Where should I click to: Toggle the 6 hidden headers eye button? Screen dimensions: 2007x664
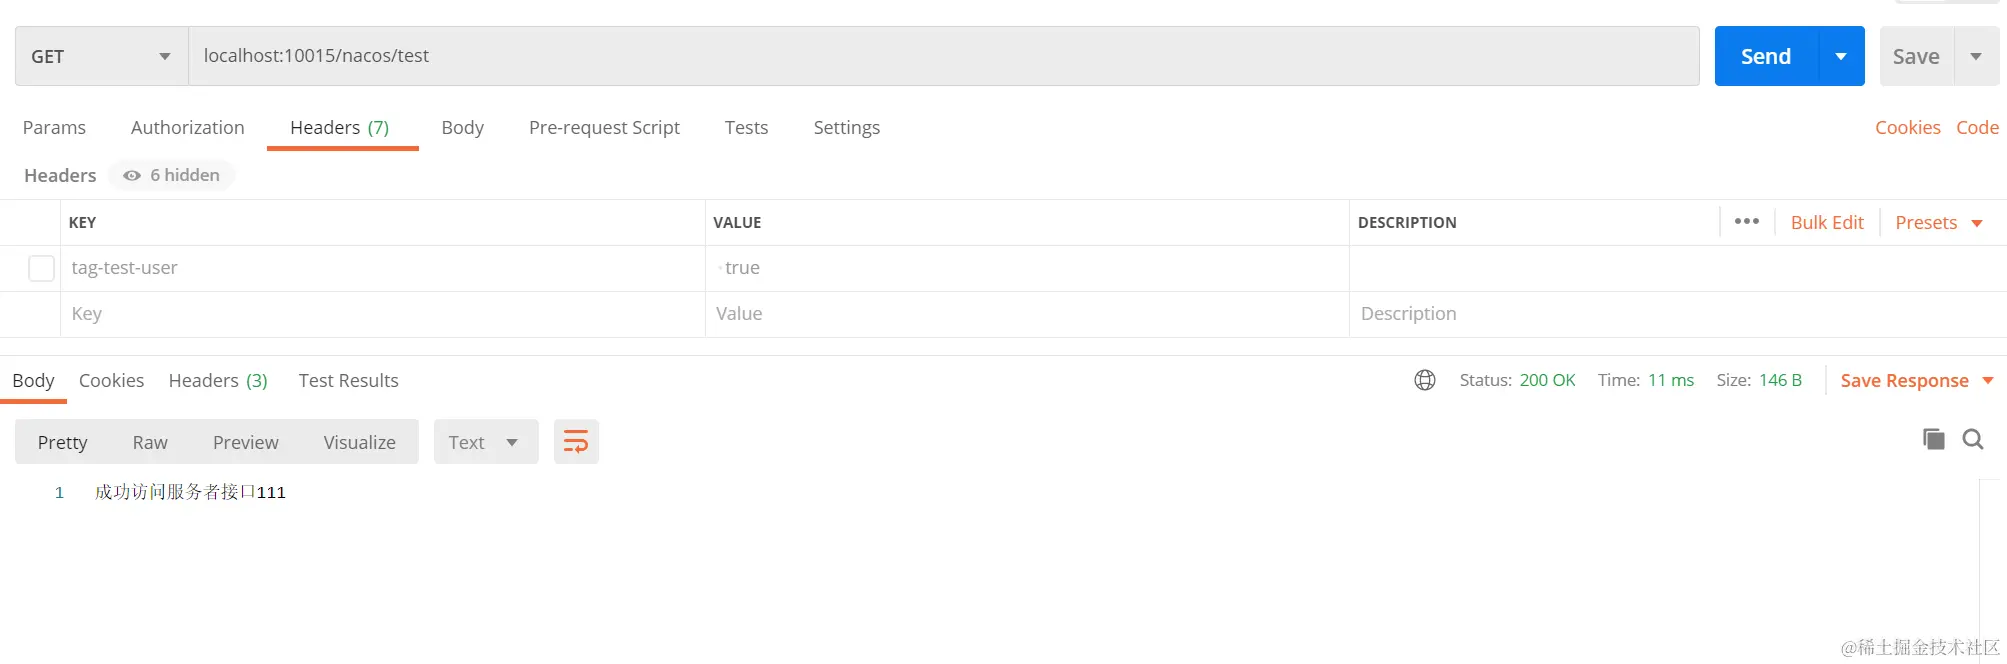click(172, 175)
